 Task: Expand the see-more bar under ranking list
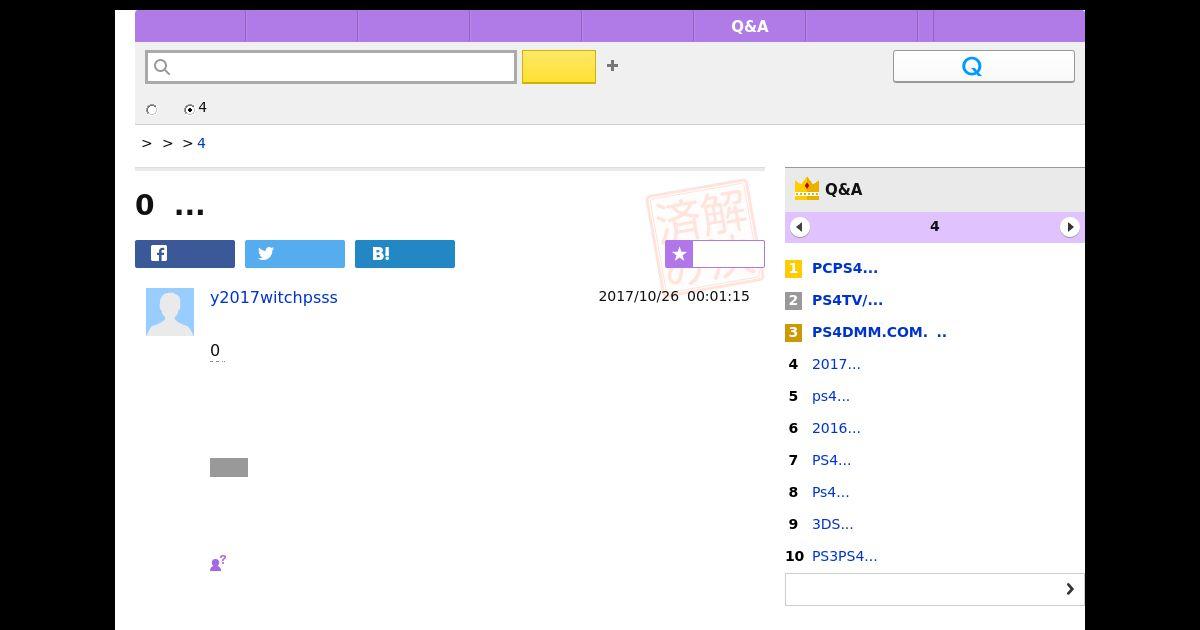click(x=935, y=589)
